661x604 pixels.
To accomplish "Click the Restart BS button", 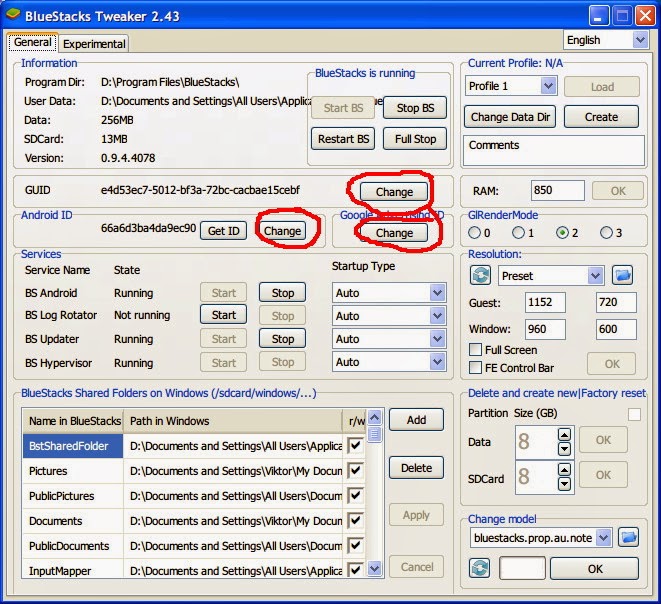I will coord(343,139).
